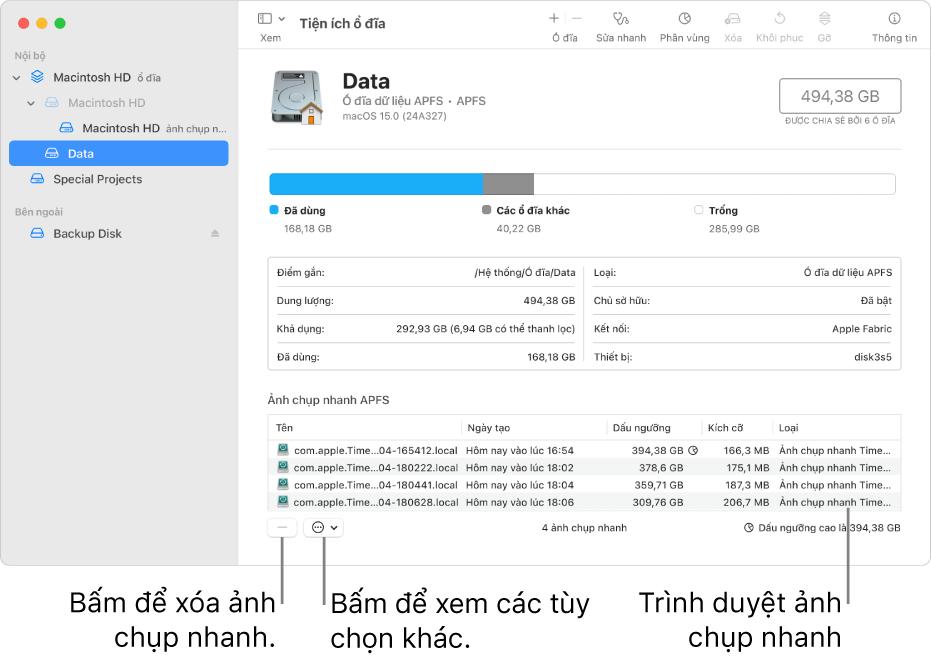Select snapshot com.apple.Time...04-180222.local
This screenshot has height=662, width=931.
(584, 468)
